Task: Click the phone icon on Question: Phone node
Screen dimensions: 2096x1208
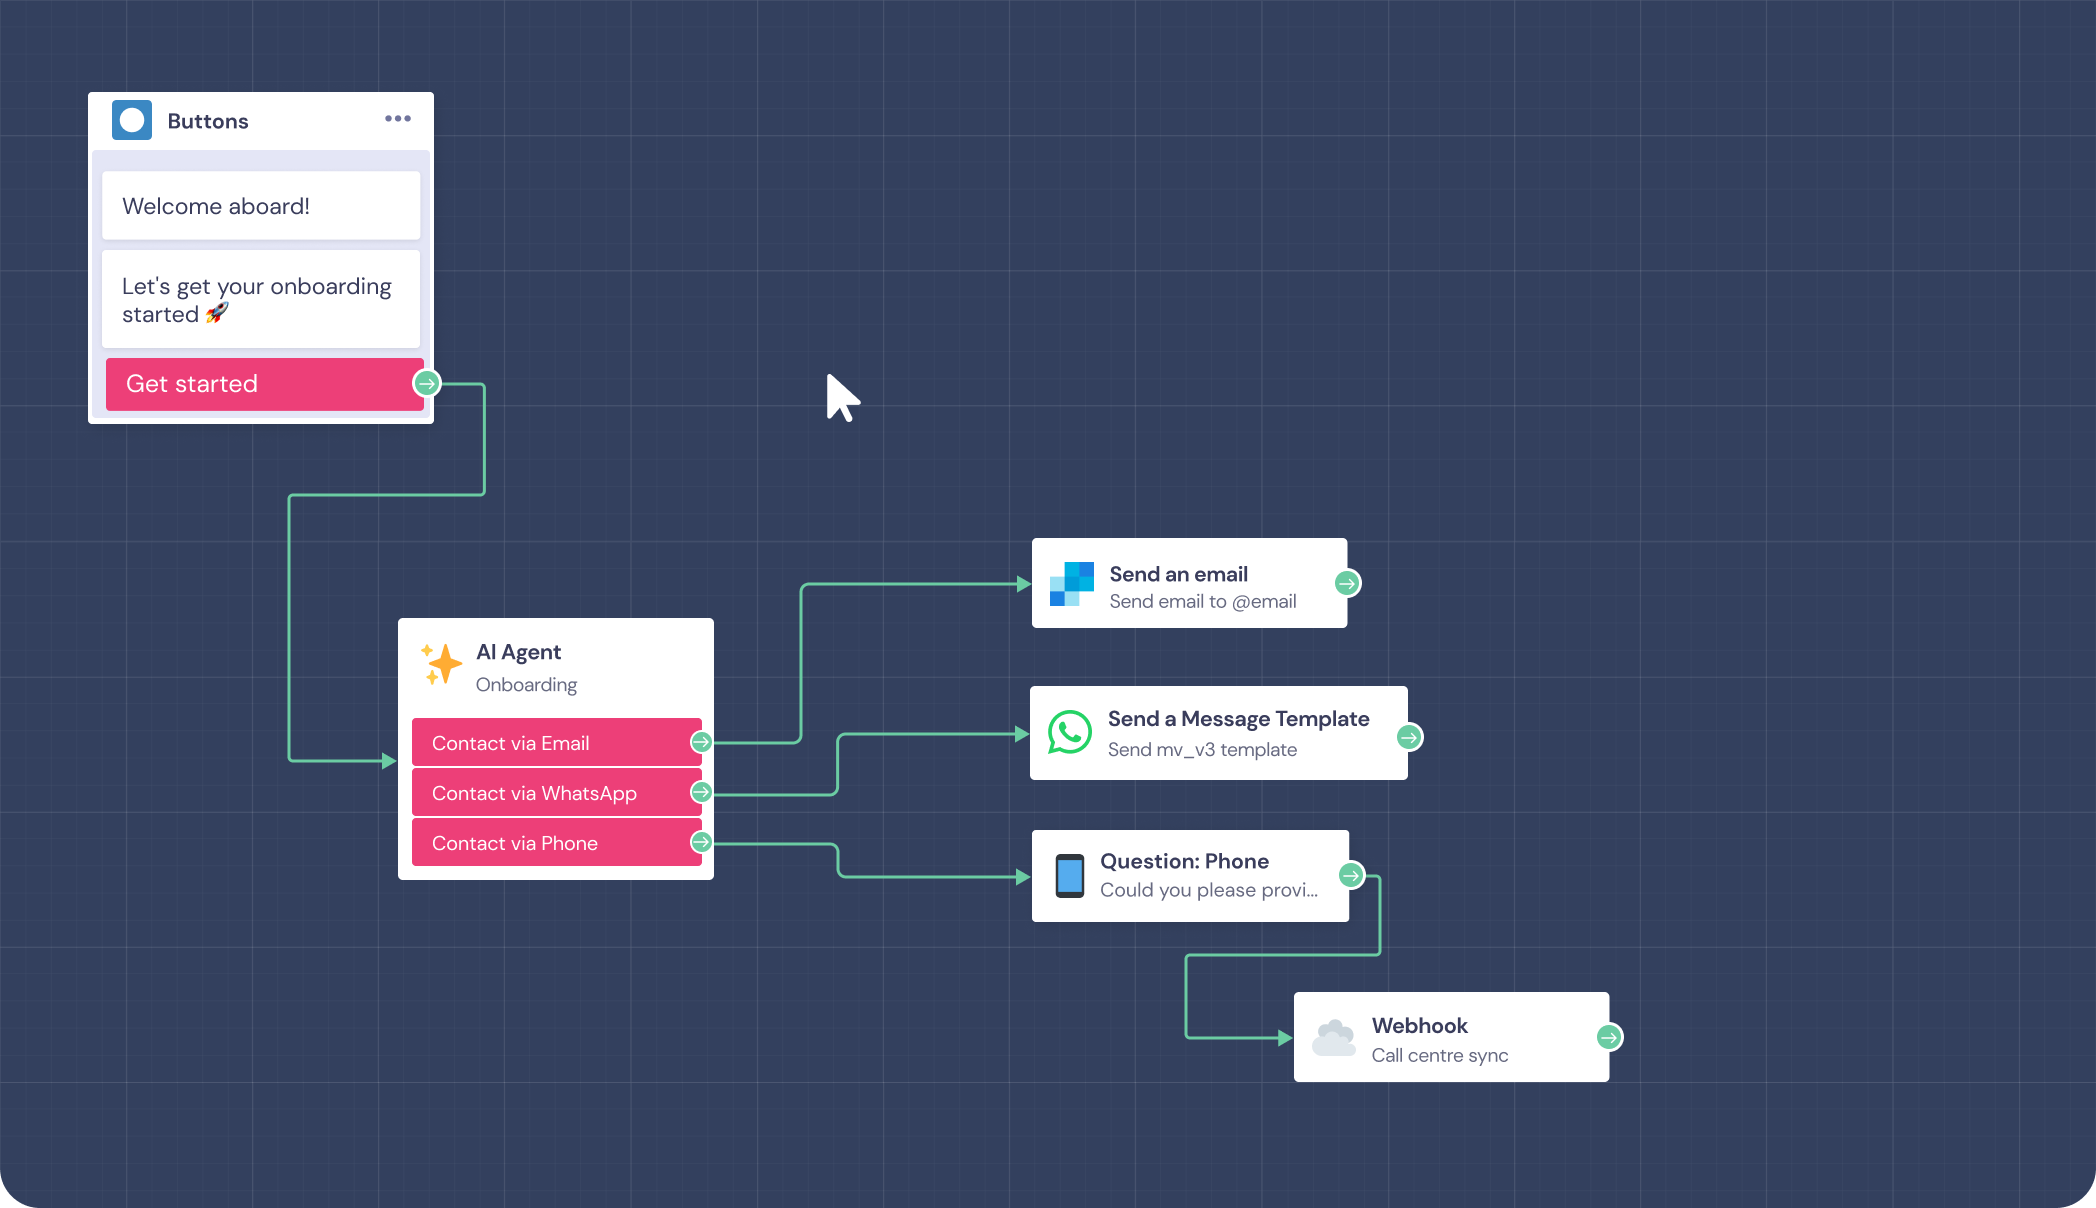Action: pos(1071,874)
